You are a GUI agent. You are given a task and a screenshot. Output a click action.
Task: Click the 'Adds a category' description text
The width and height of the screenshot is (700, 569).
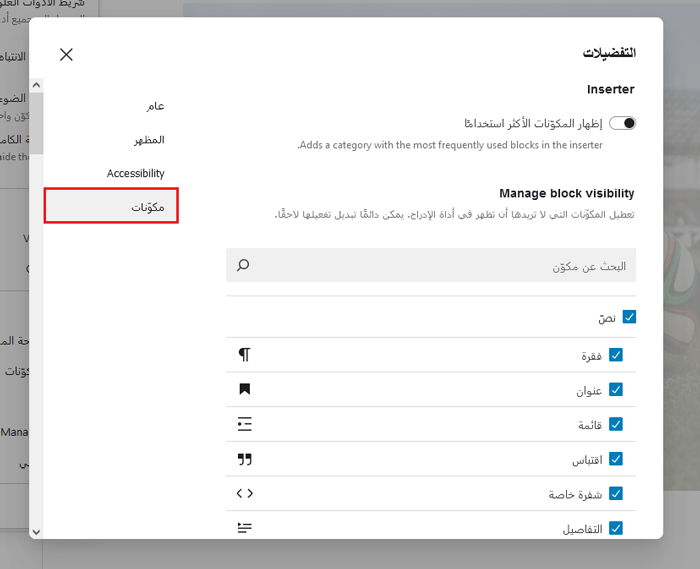click(x=450, y=145)
